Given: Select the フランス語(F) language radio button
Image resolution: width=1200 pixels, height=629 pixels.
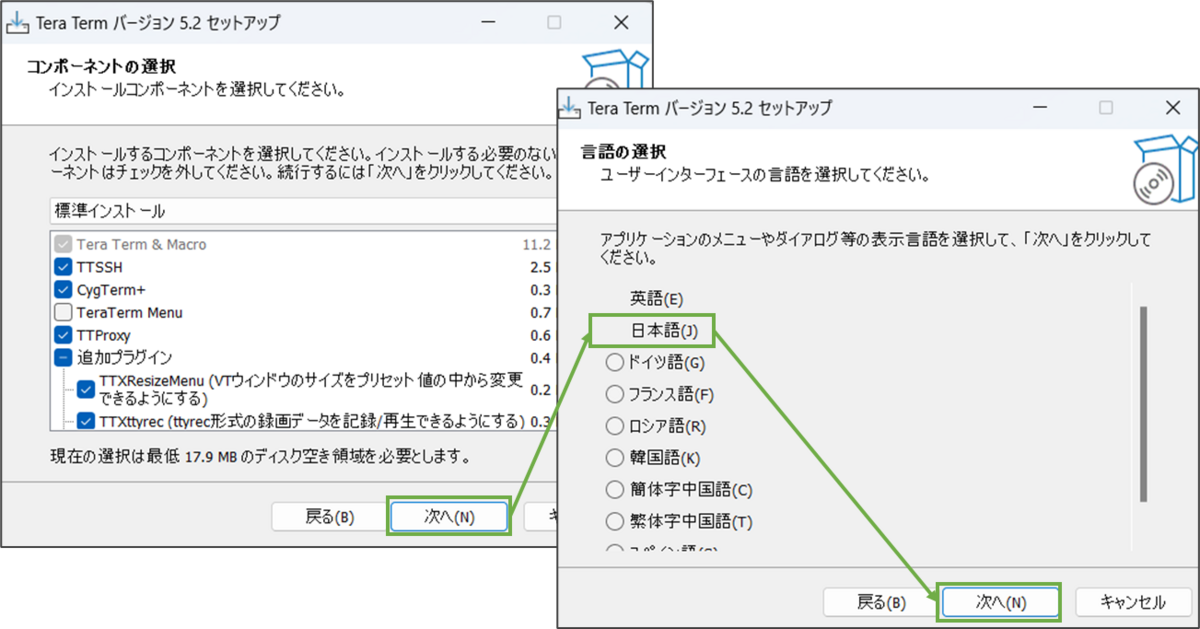Looking at the screenshot, I should (614, 394).
